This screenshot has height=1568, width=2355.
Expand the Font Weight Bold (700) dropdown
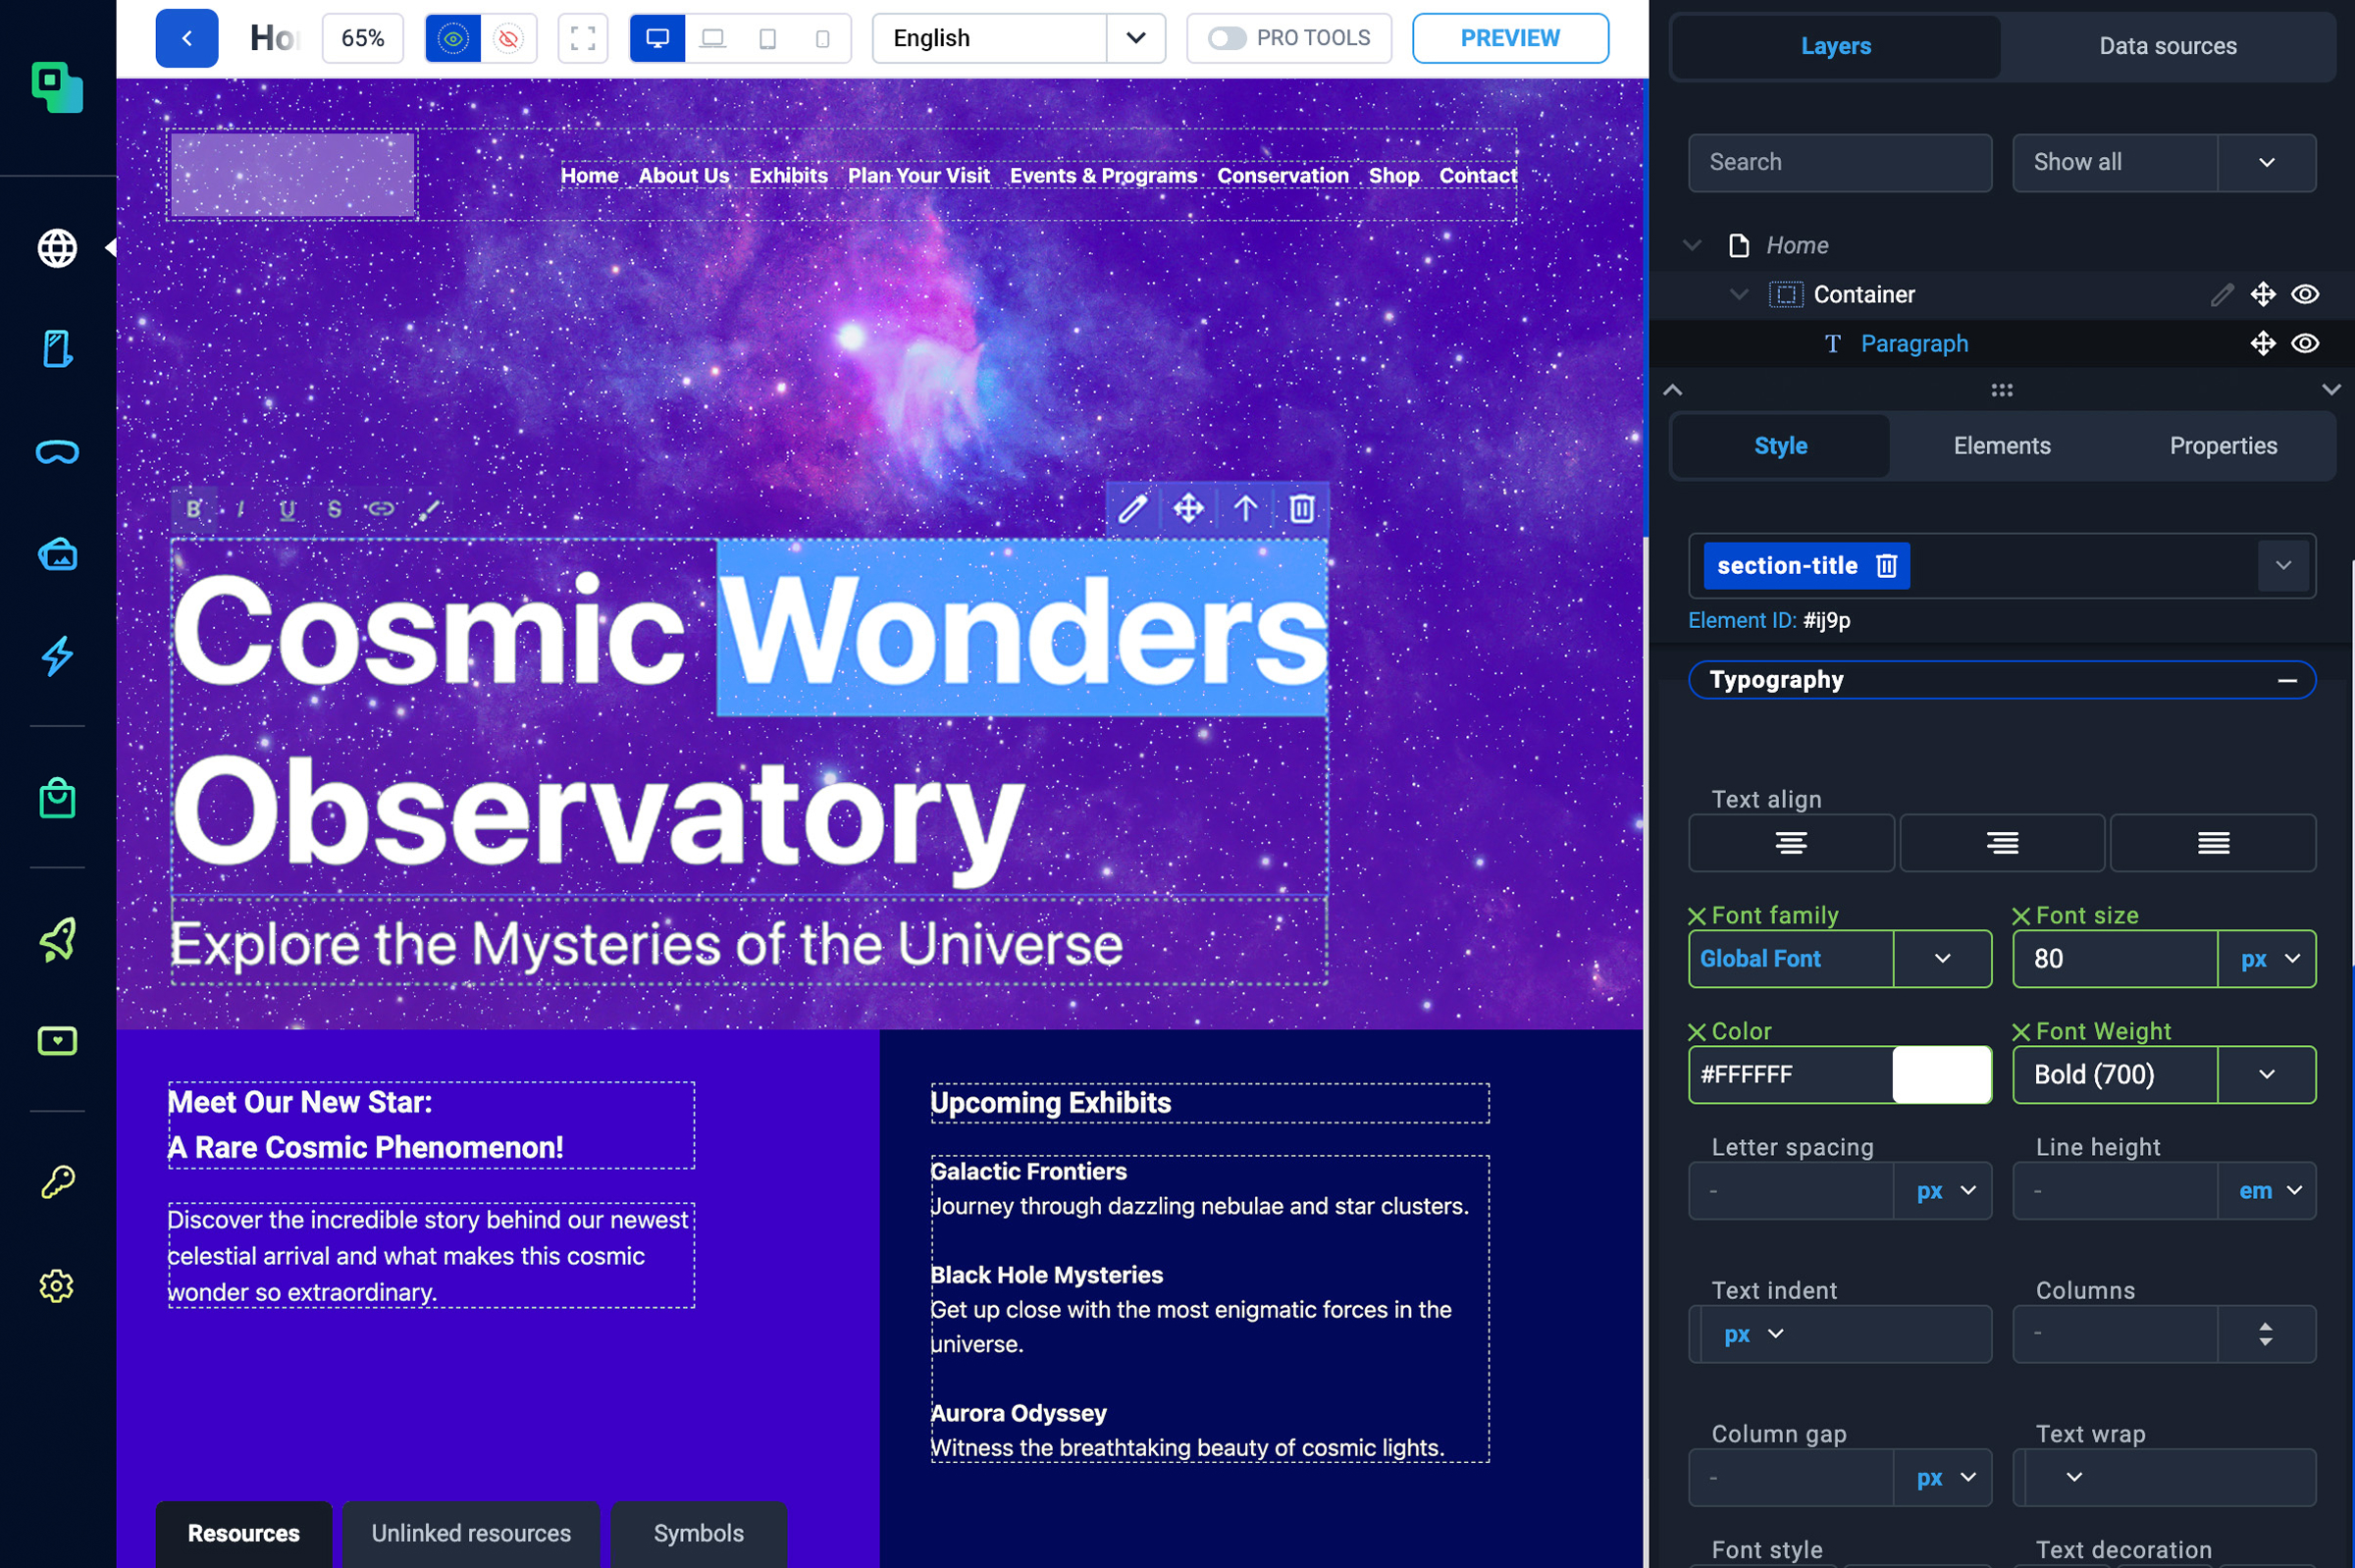(2266, 1074)
